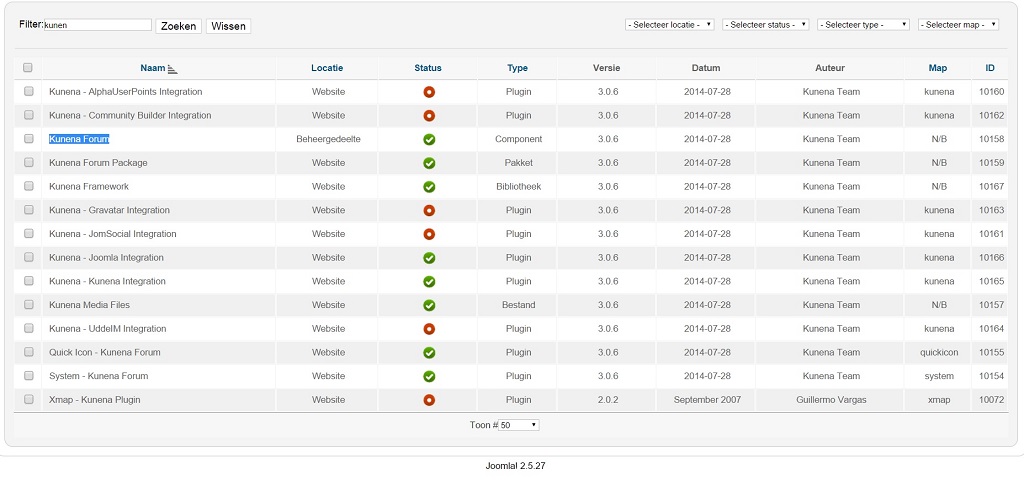
Task: Disable Quick Icon - Kunena Forum status icon
Action: tap(429, 353)
